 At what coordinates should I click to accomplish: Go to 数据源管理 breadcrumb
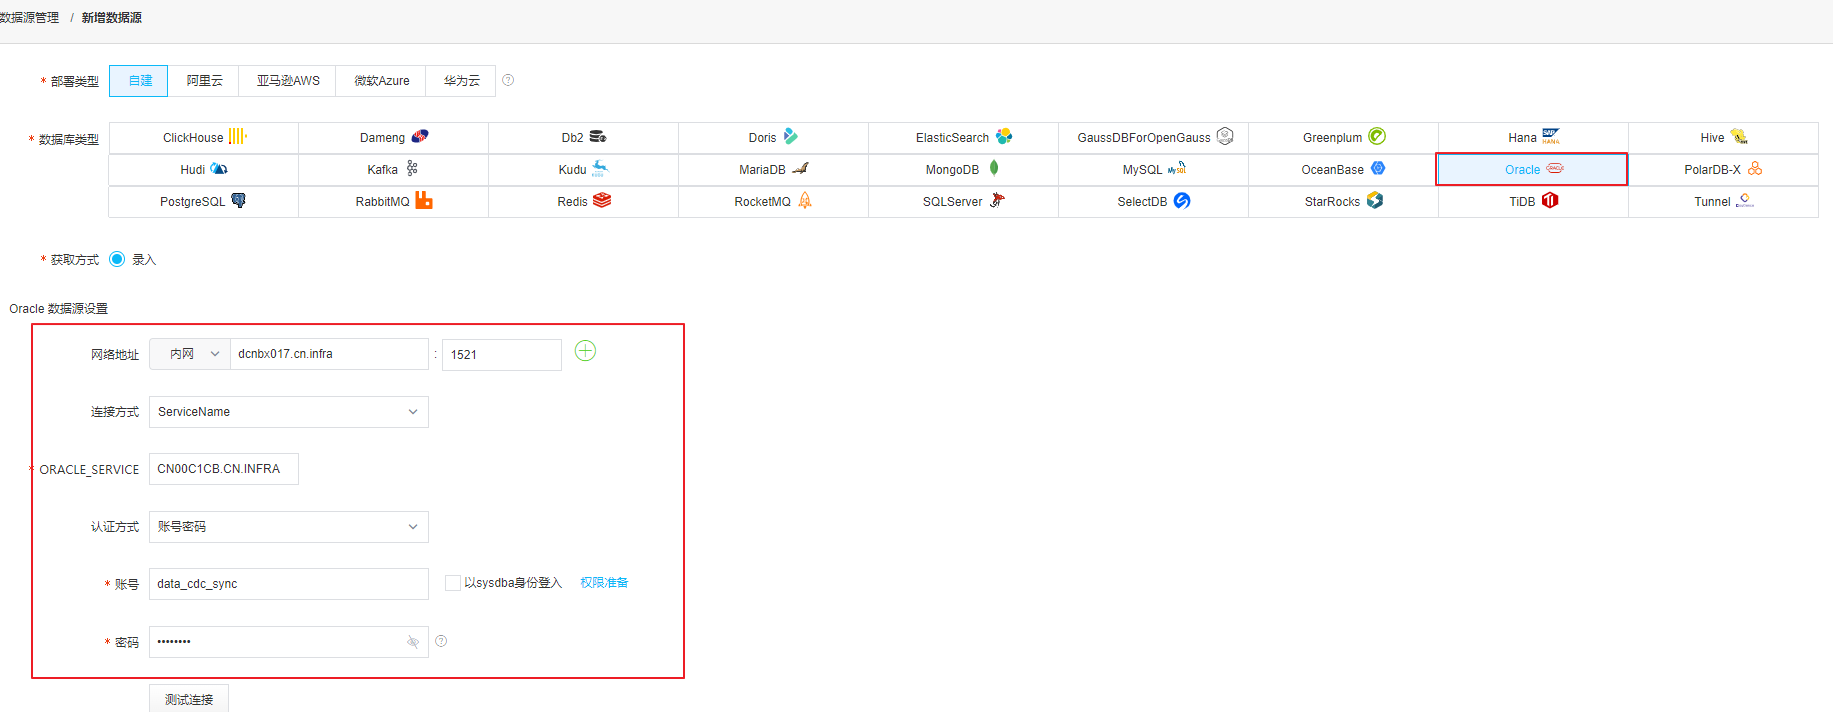click(30, 18)
